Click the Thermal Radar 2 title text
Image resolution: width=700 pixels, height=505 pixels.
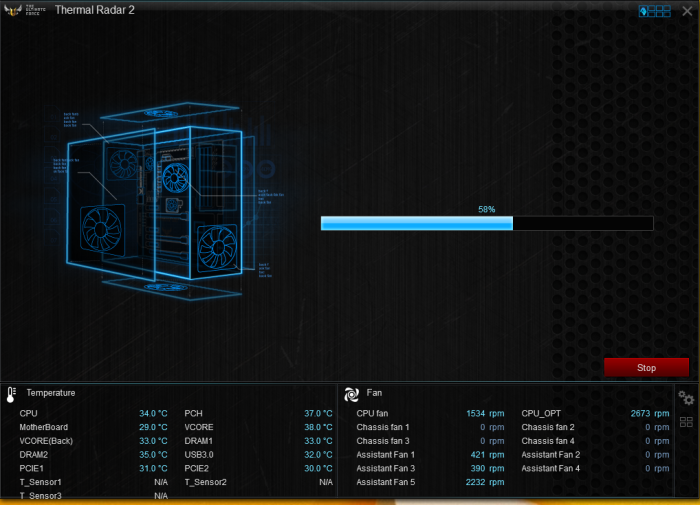(95, 10)
